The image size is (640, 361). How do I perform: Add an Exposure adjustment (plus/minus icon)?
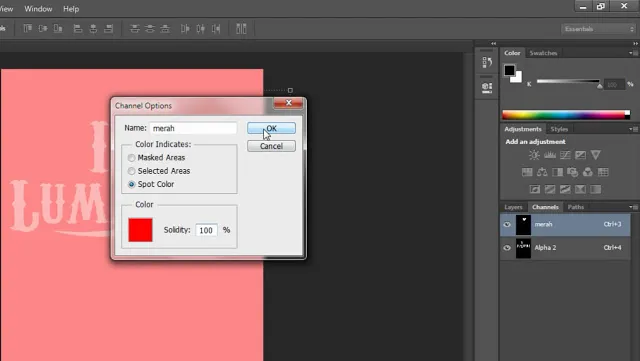[580, 155]
